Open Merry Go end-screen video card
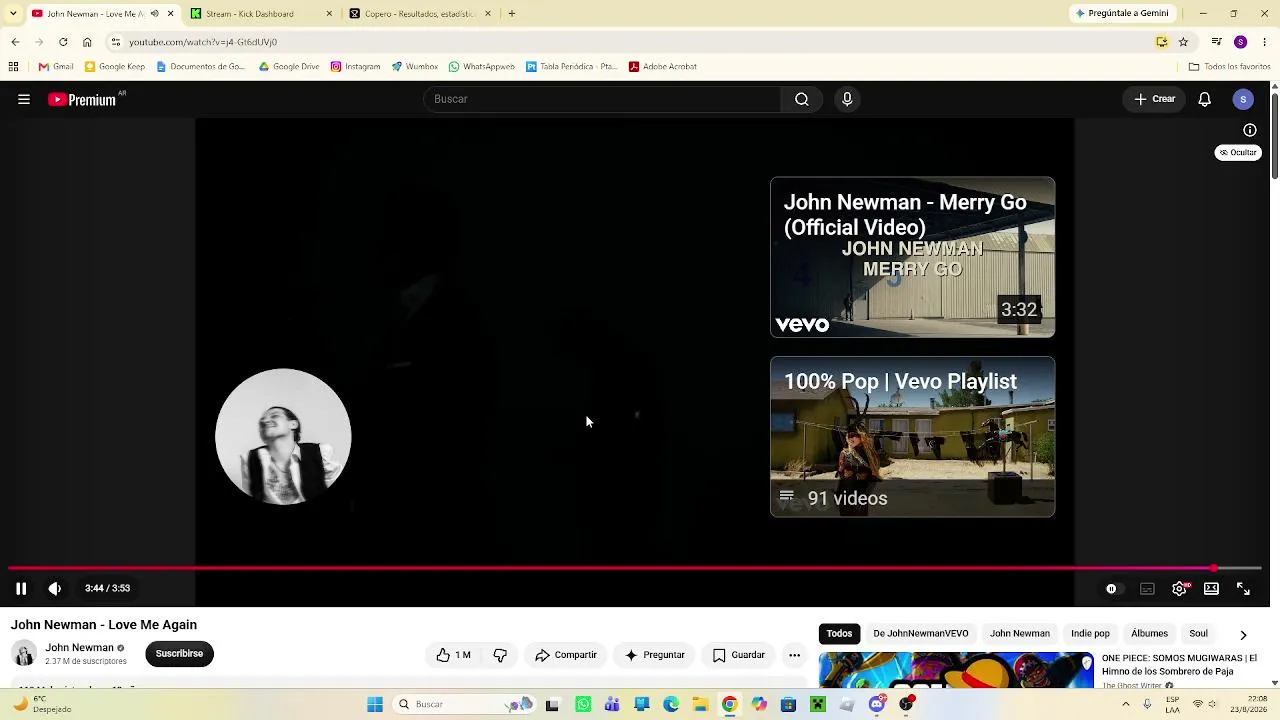Screen dimensions: 1280x720 point(912,257)
